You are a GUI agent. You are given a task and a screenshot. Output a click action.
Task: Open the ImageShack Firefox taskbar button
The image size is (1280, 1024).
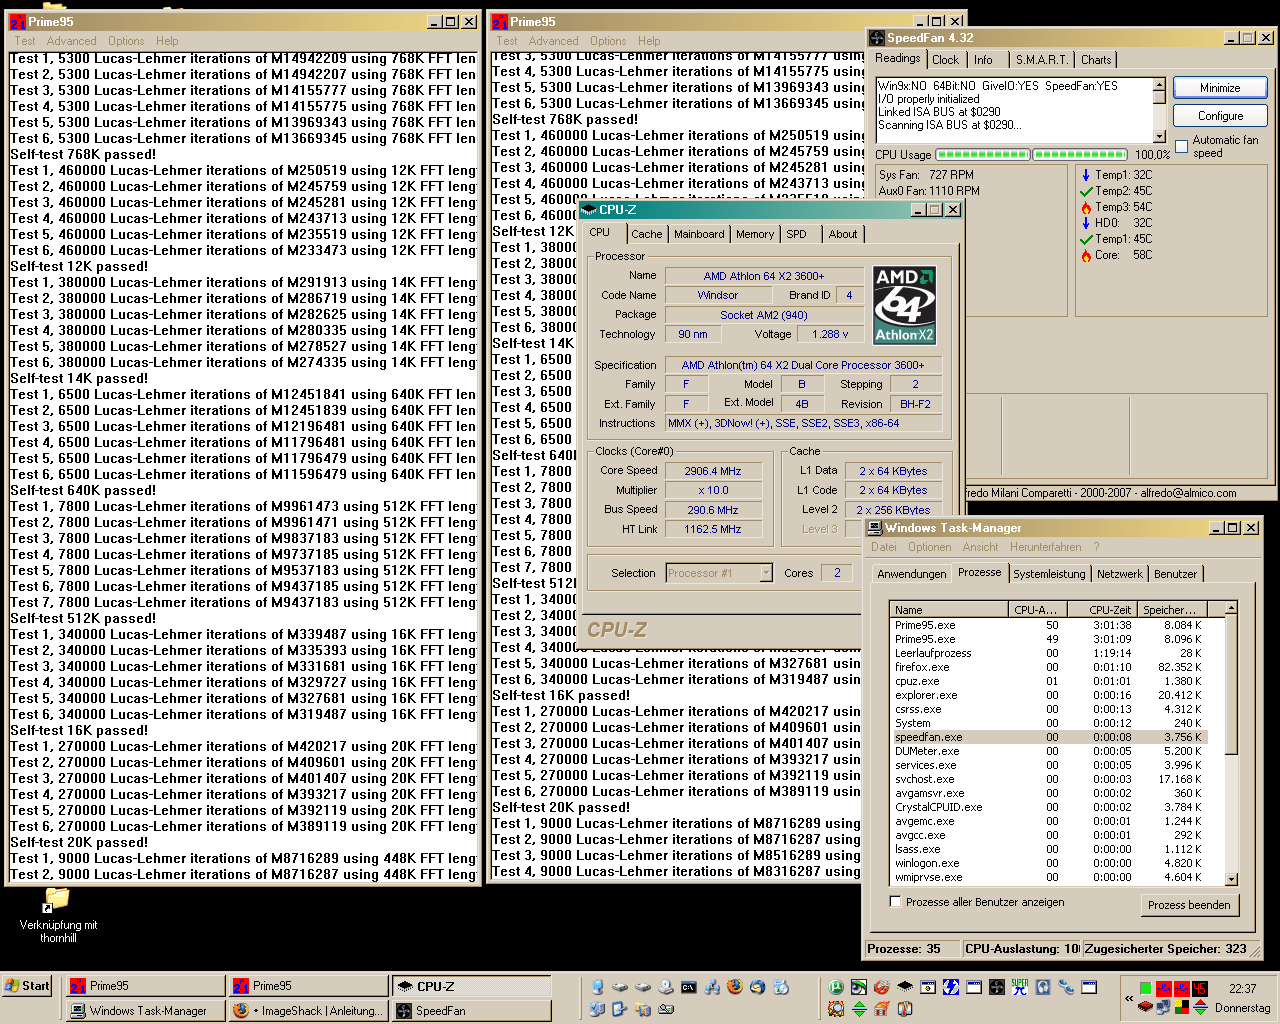309,1011
